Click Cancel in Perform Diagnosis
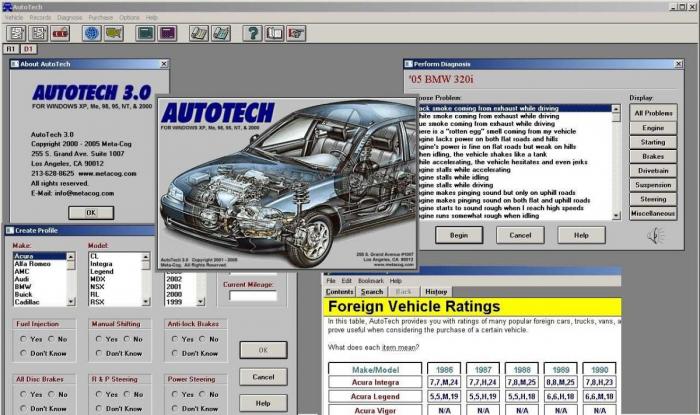This screenshot has height=415, width=700. coord(520,235)
